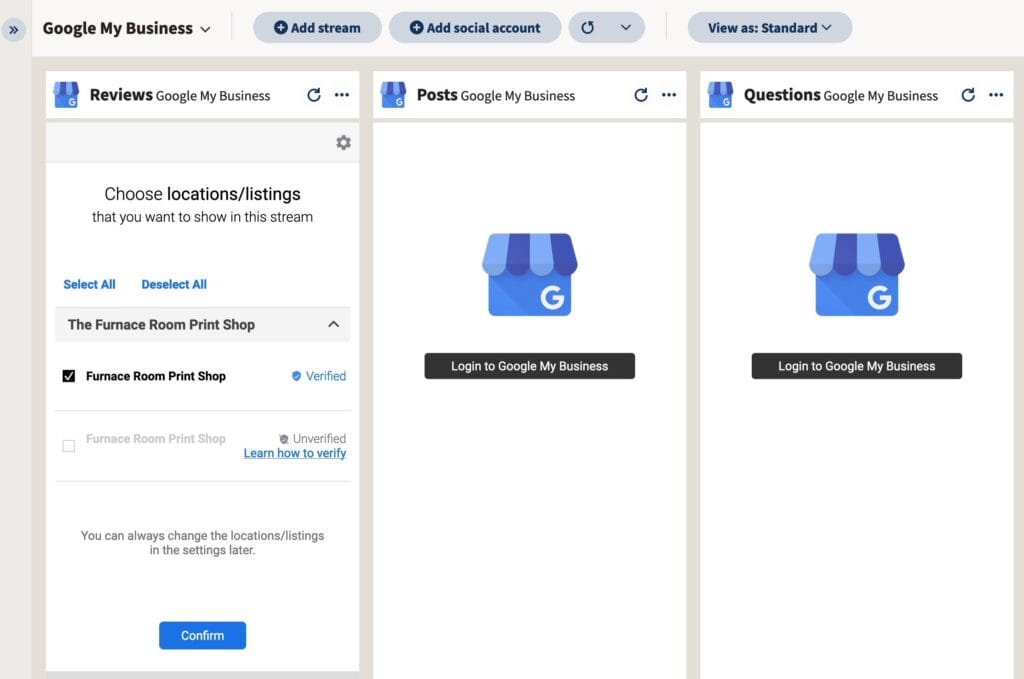Click the Confirm button
Screen dimensions: 1024x679
(202, 635)
